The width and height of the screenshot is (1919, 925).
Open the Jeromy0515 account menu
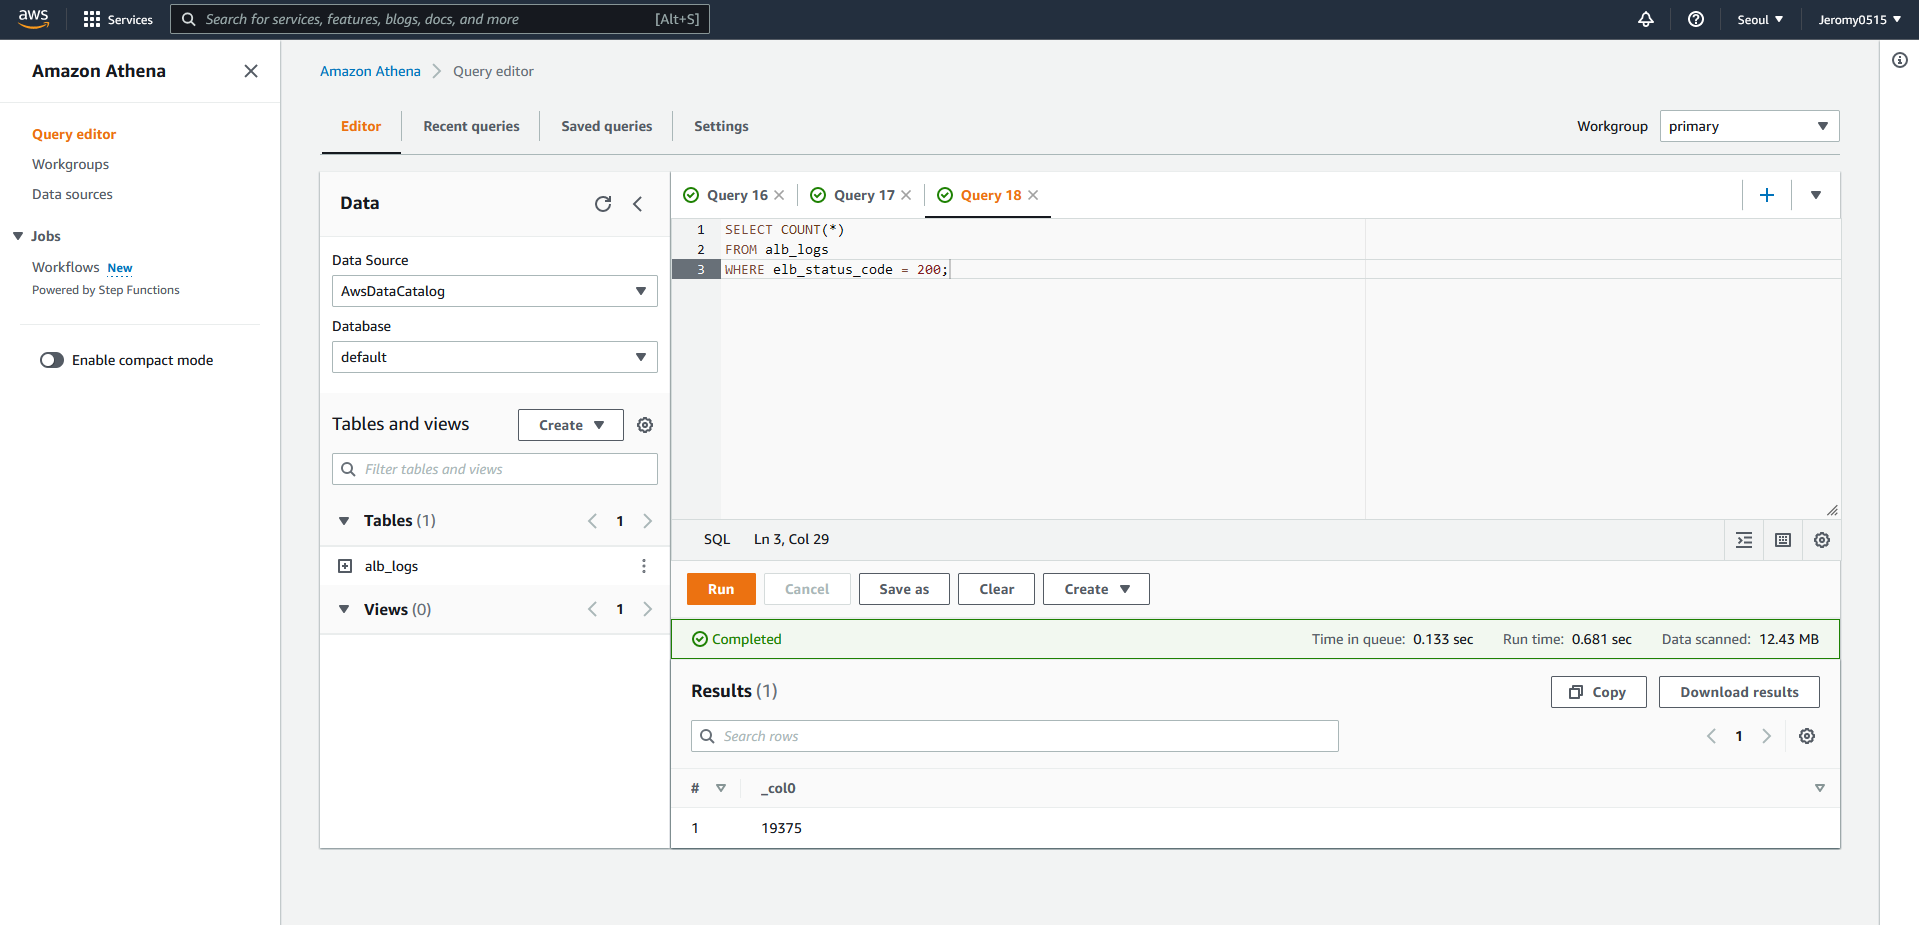(x=1860, y=20)
